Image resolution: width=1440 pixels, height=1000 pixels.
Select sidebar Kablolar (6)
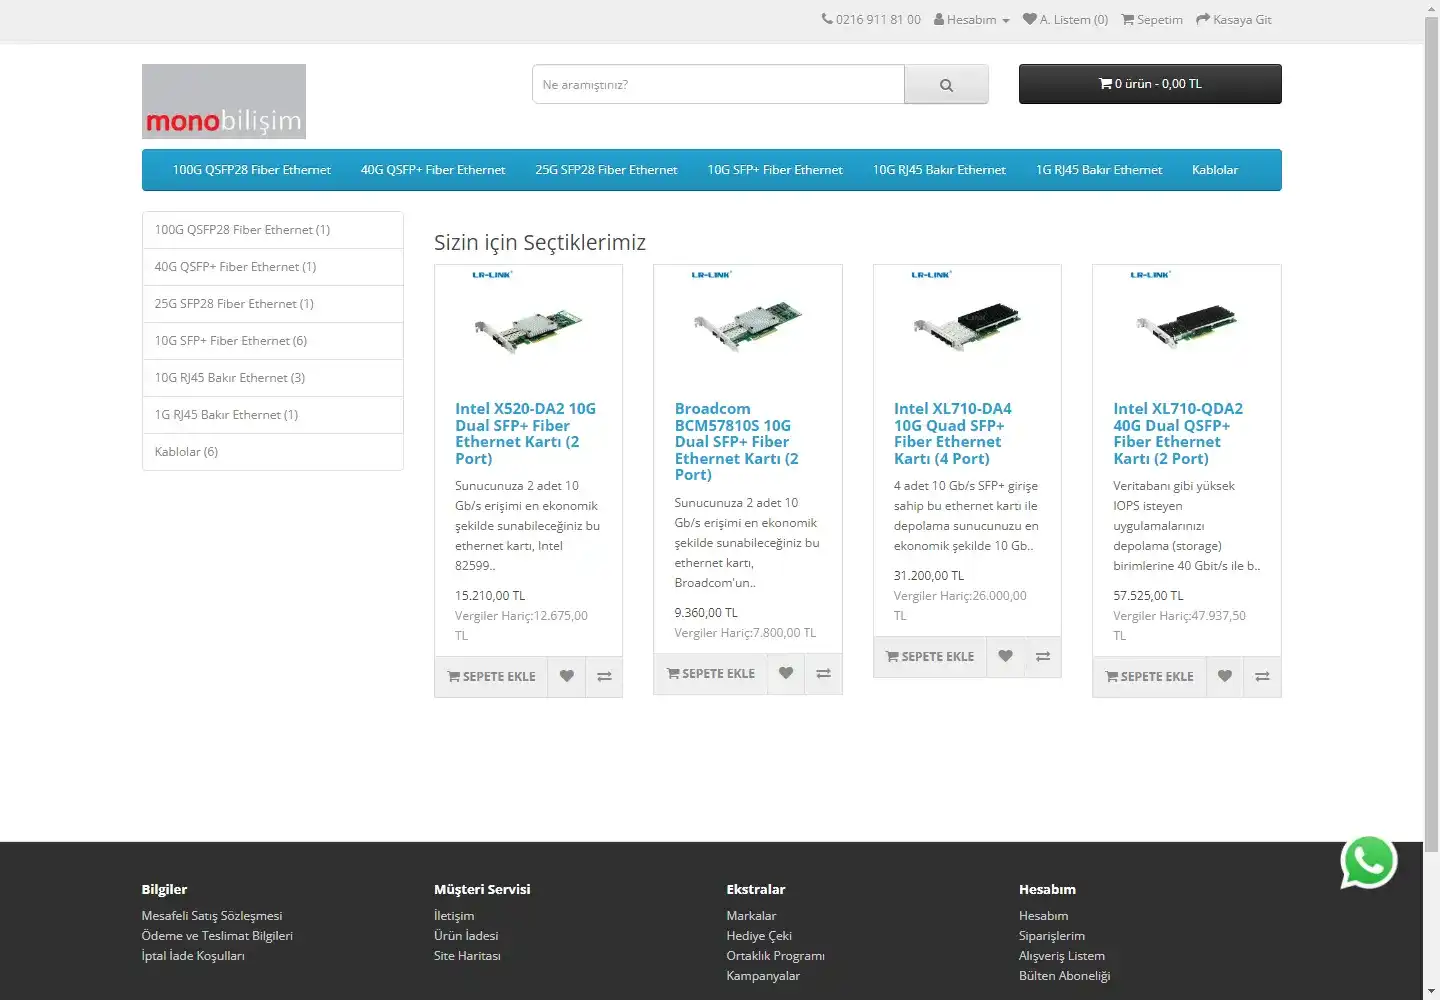click(273, 452)
